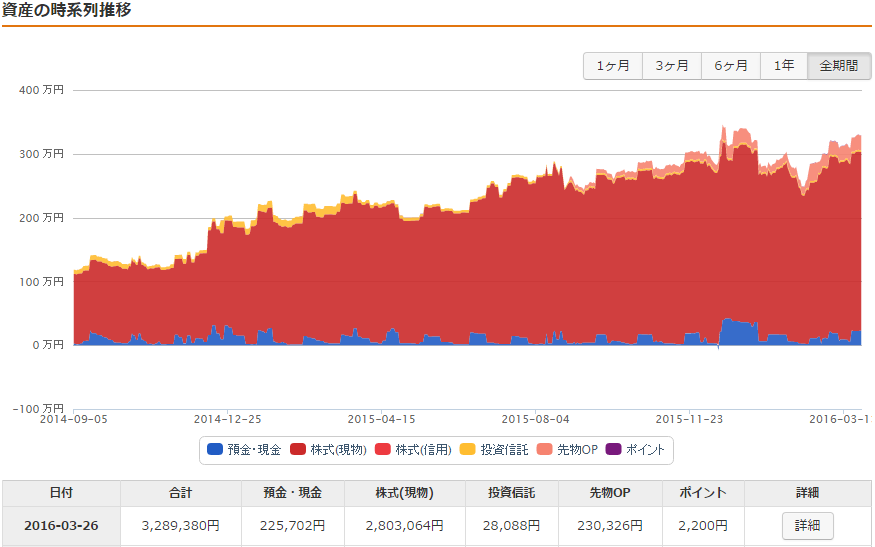Viewport: 875px width, 547px height.
Task: Click the 2015-04-15 axis date label
Action: [x=382, y=420]
